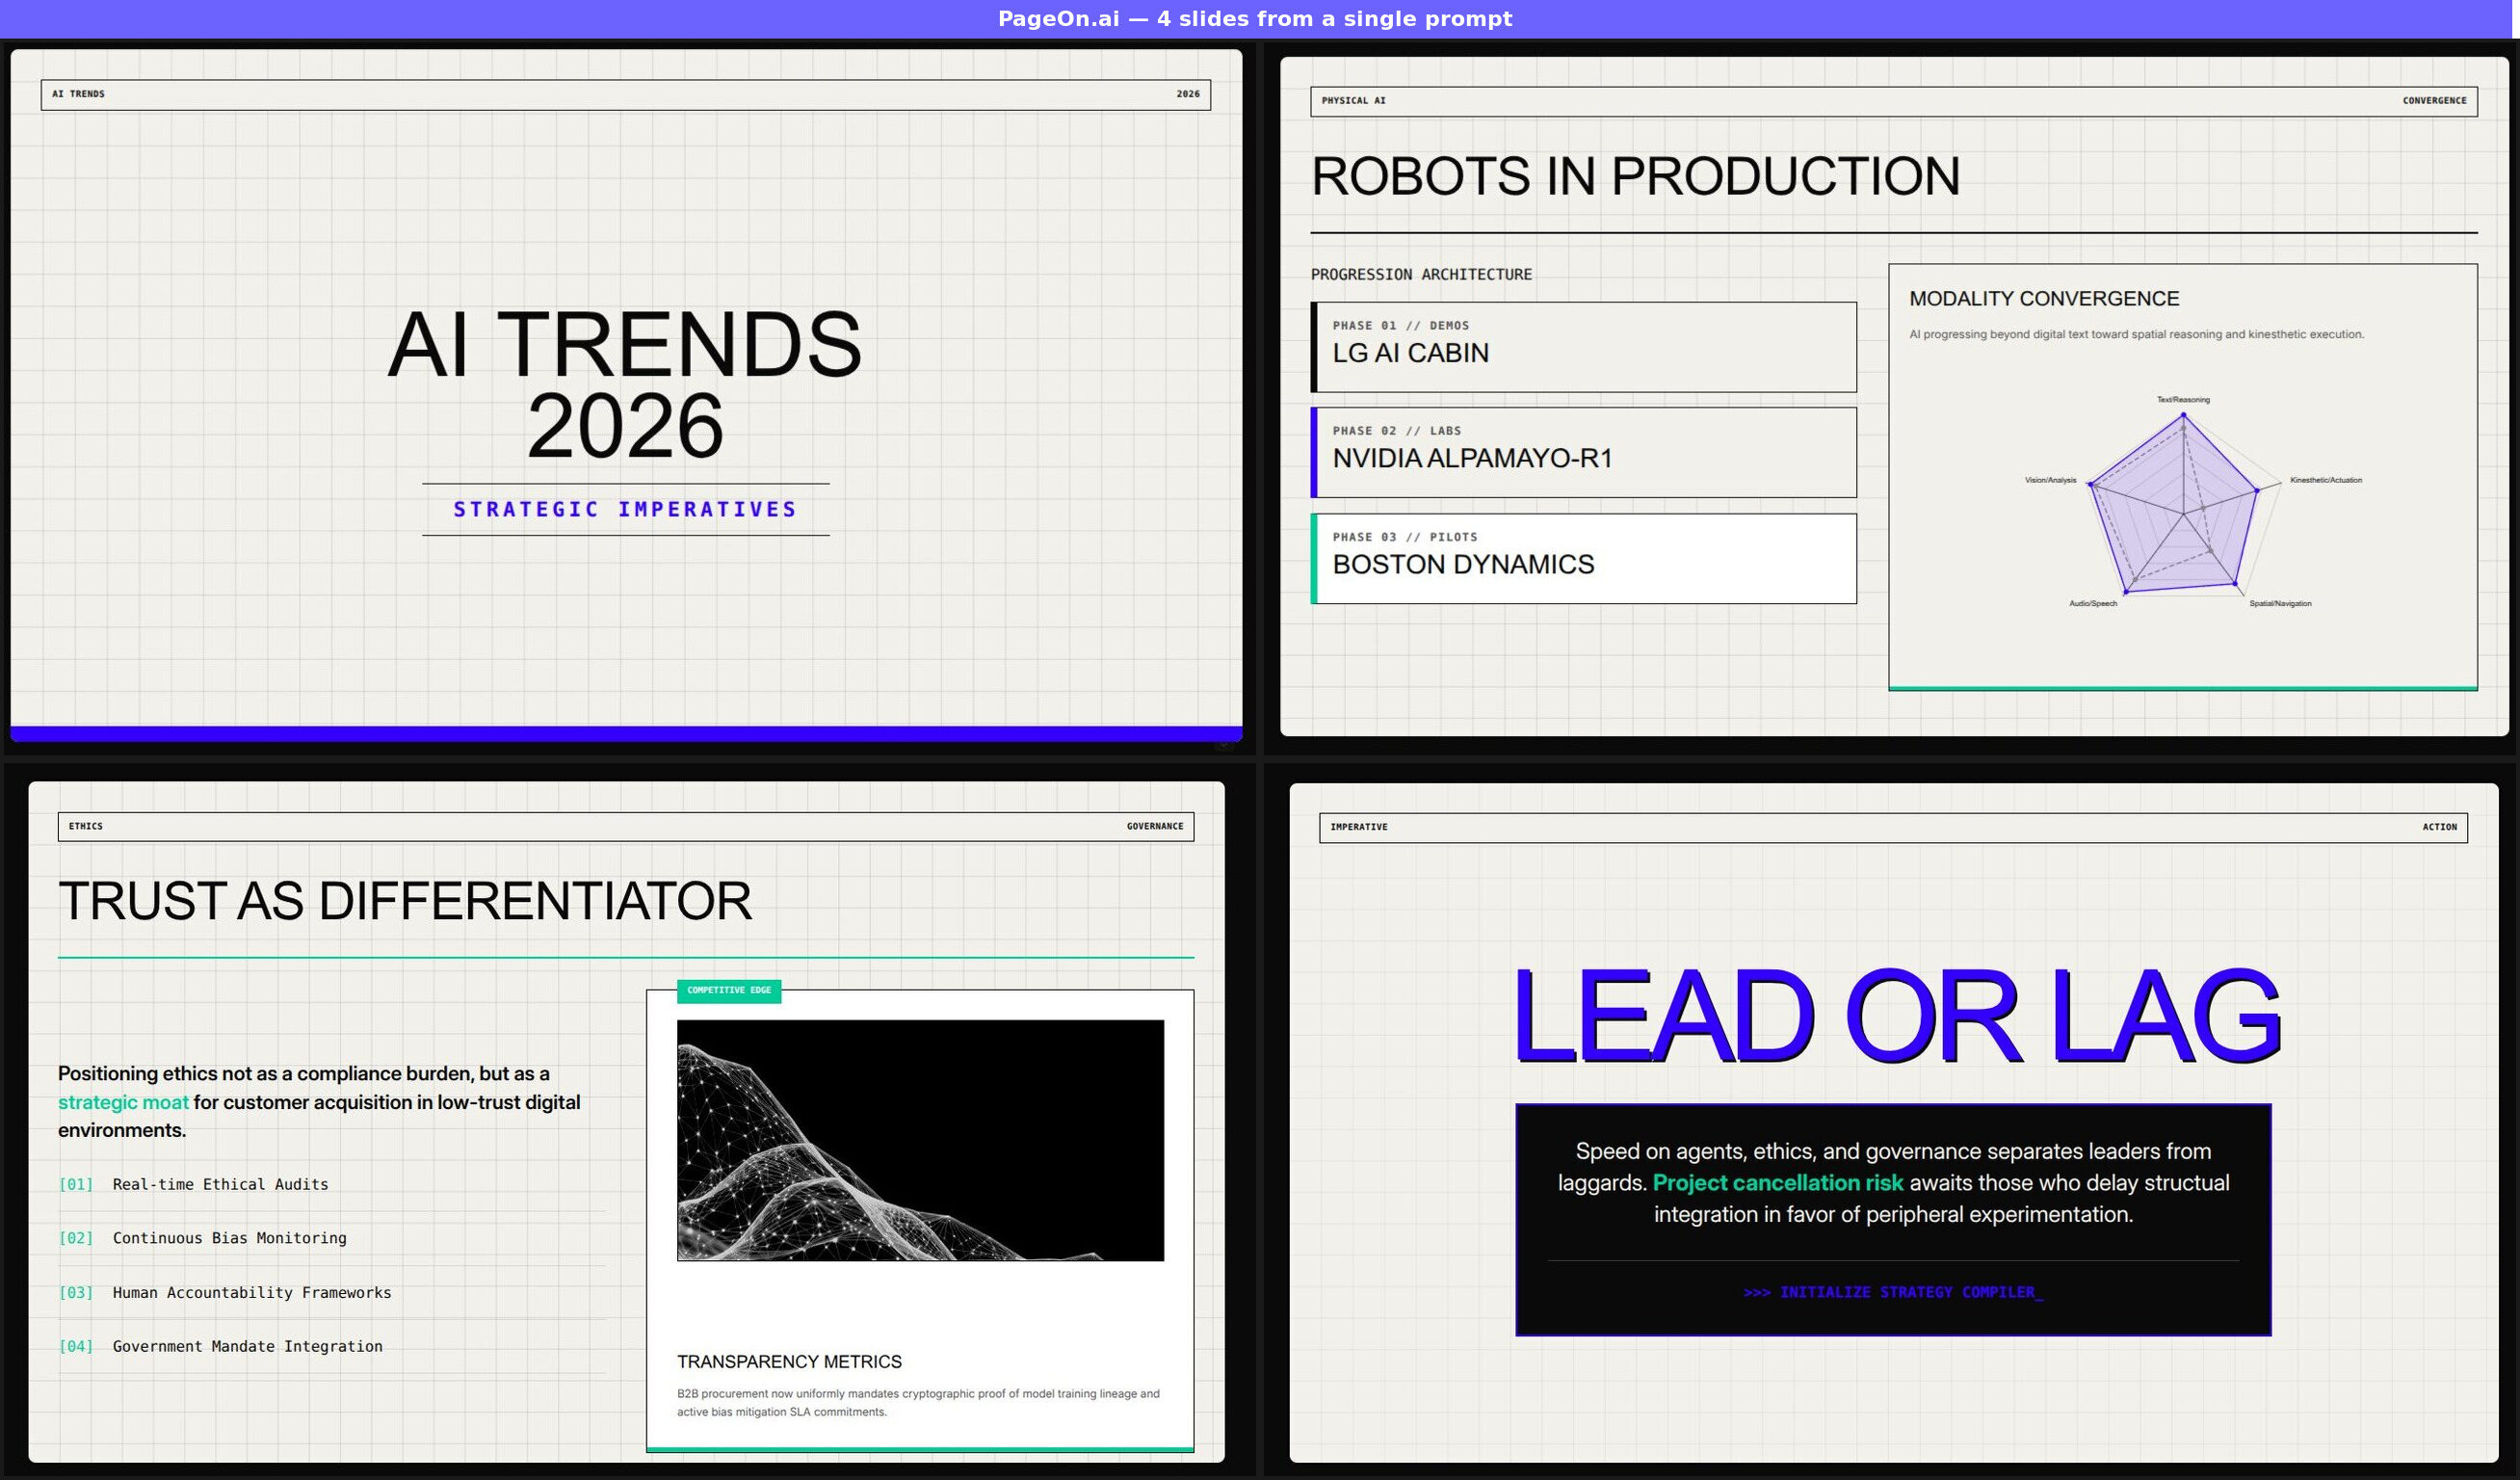The height and width of the screenshot is (1480, 2520).
Task: Click the INITIALIZE STRATEGY COMPILER button
Action: [x=1892, y=1291]
